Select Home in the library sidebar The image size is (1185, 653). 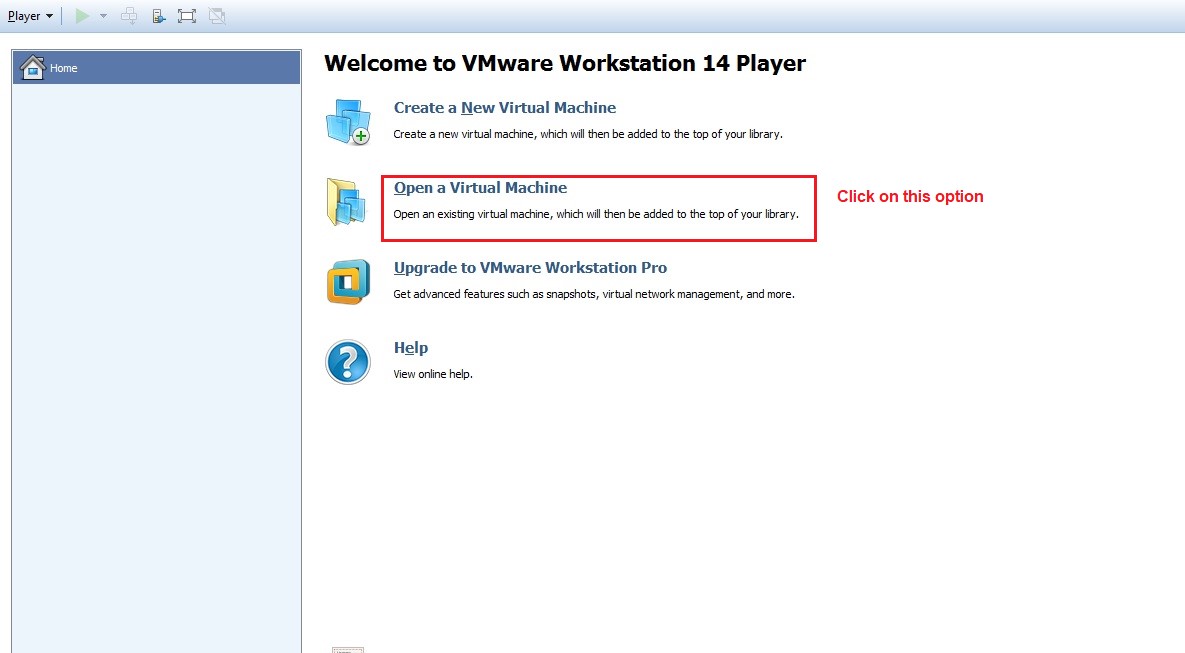click(x=156, y=68)
